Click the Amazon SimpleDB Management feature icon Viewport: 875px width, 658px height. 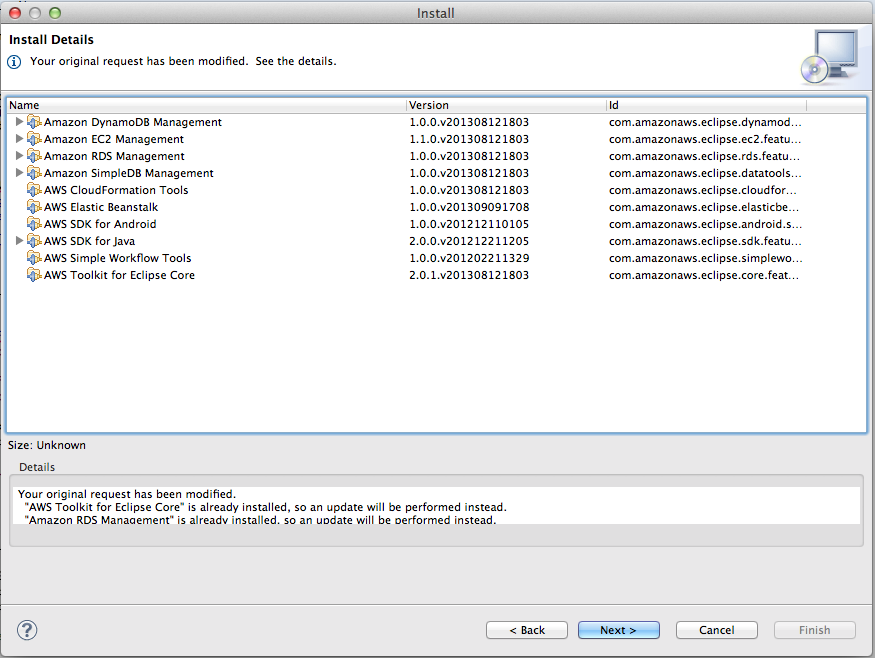point(34,173)
